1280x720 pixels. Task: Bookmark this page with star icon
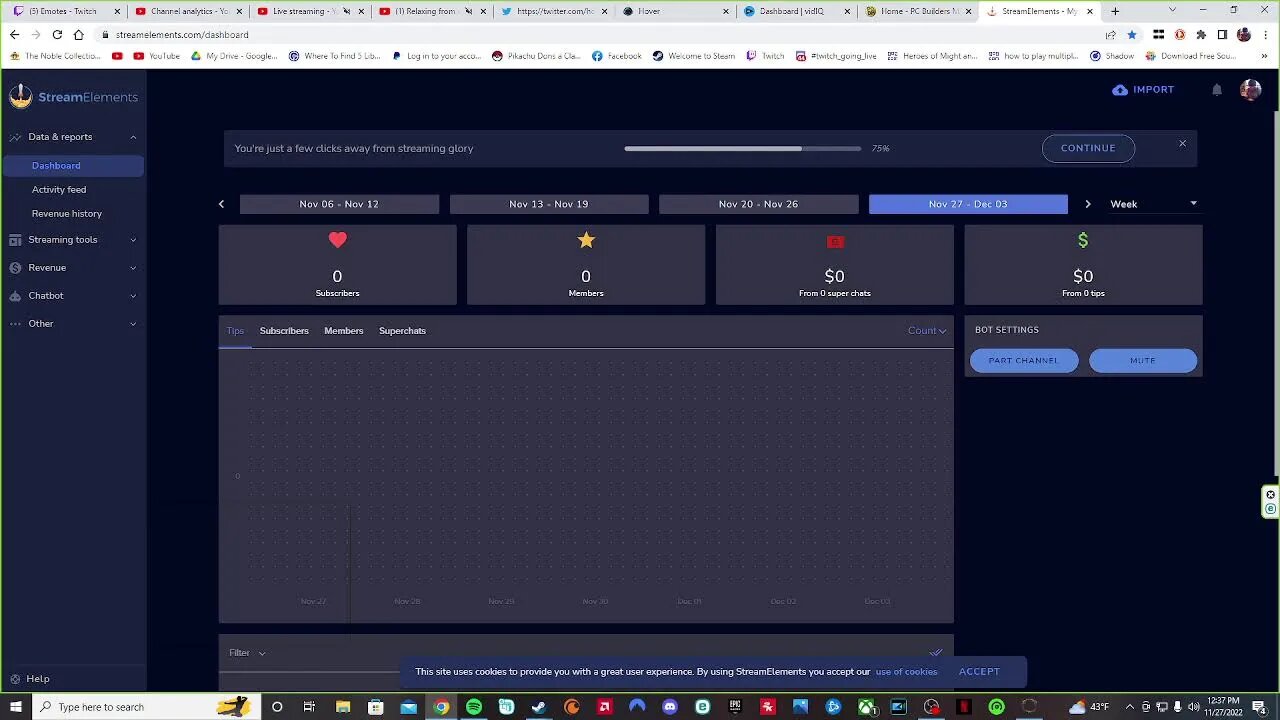pos(1132,34)
